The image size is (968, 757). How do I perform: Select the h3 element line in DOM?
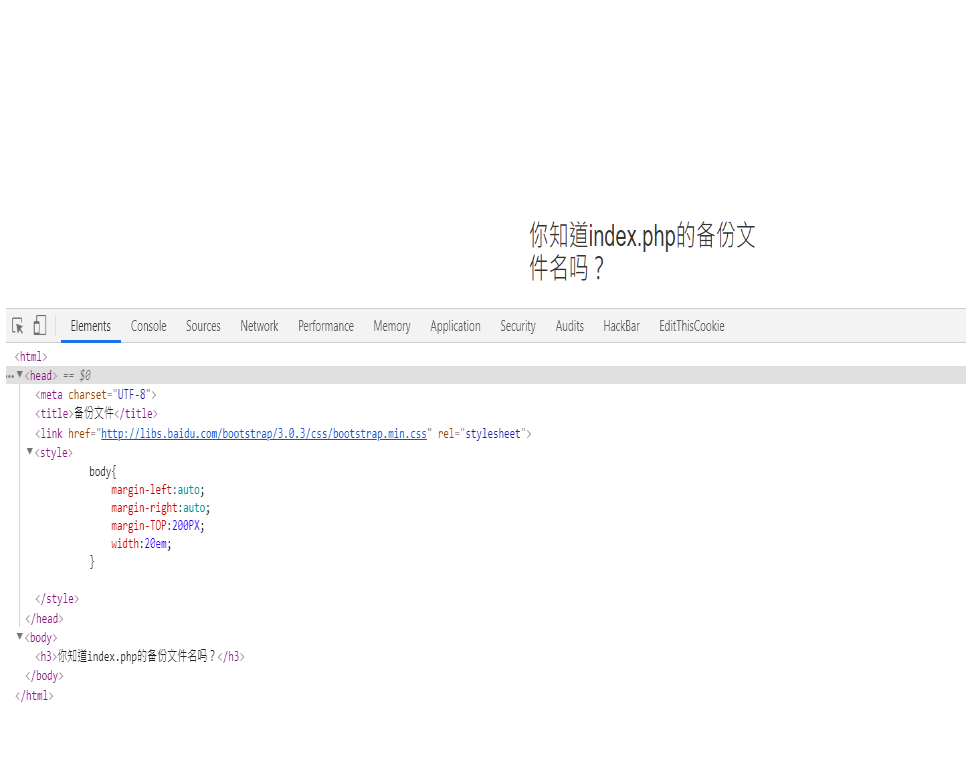point(140,656)
